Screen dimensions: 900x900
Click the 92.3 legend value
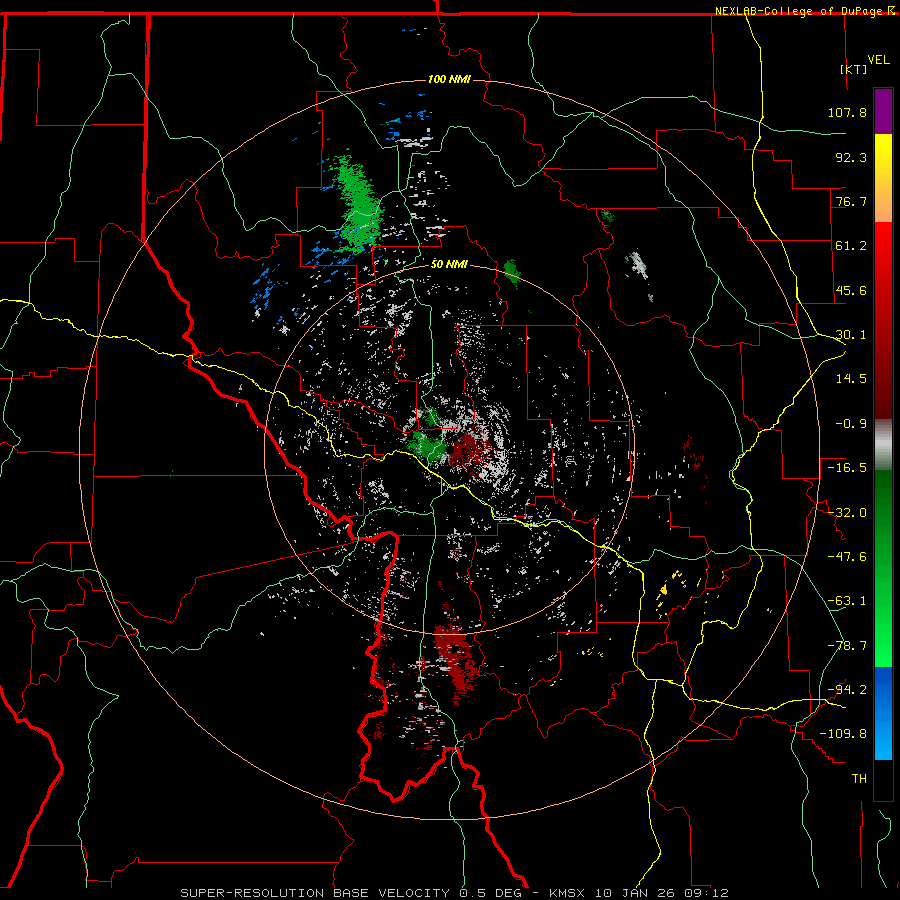(851, 157)
